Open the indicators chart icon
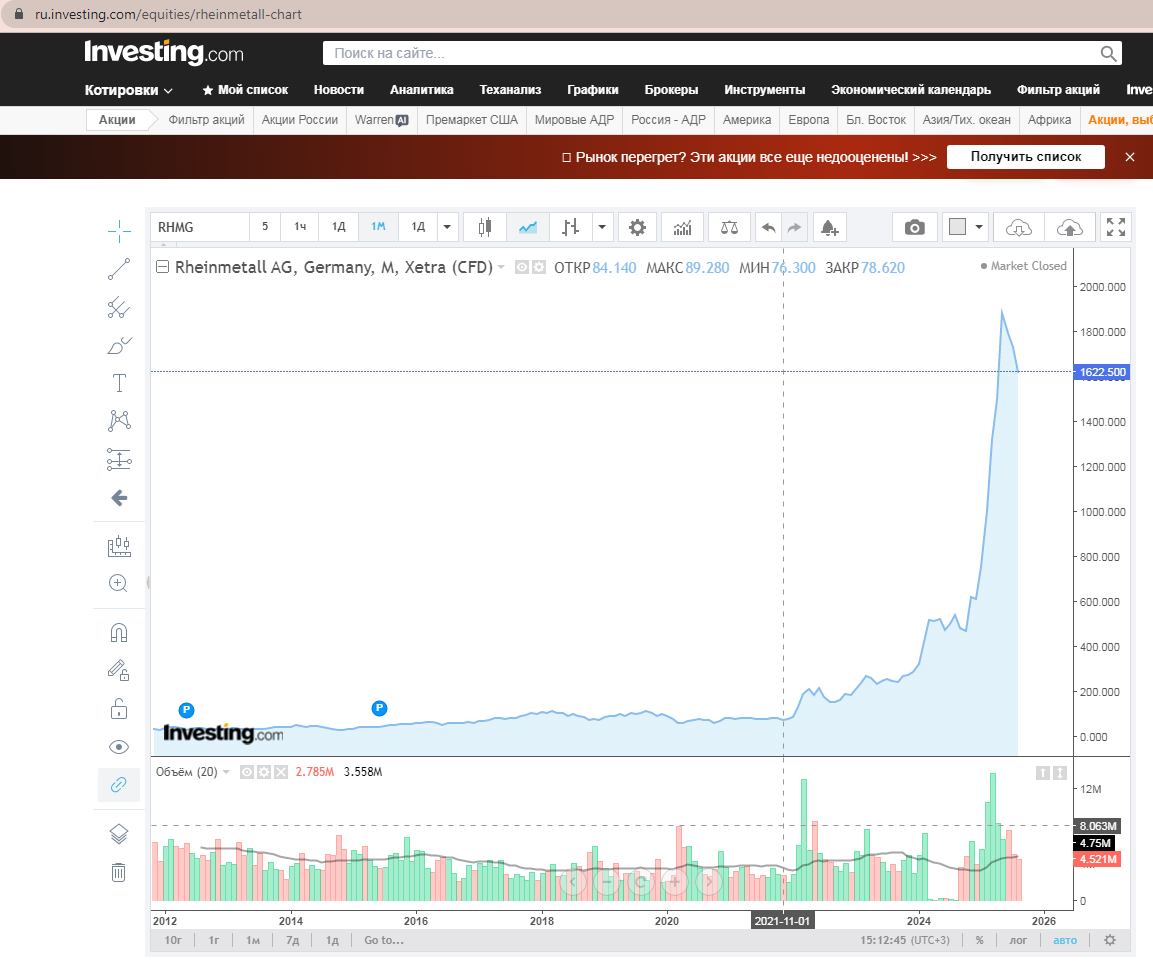The height and width of the screenshot is (964, 1153). 682,227
